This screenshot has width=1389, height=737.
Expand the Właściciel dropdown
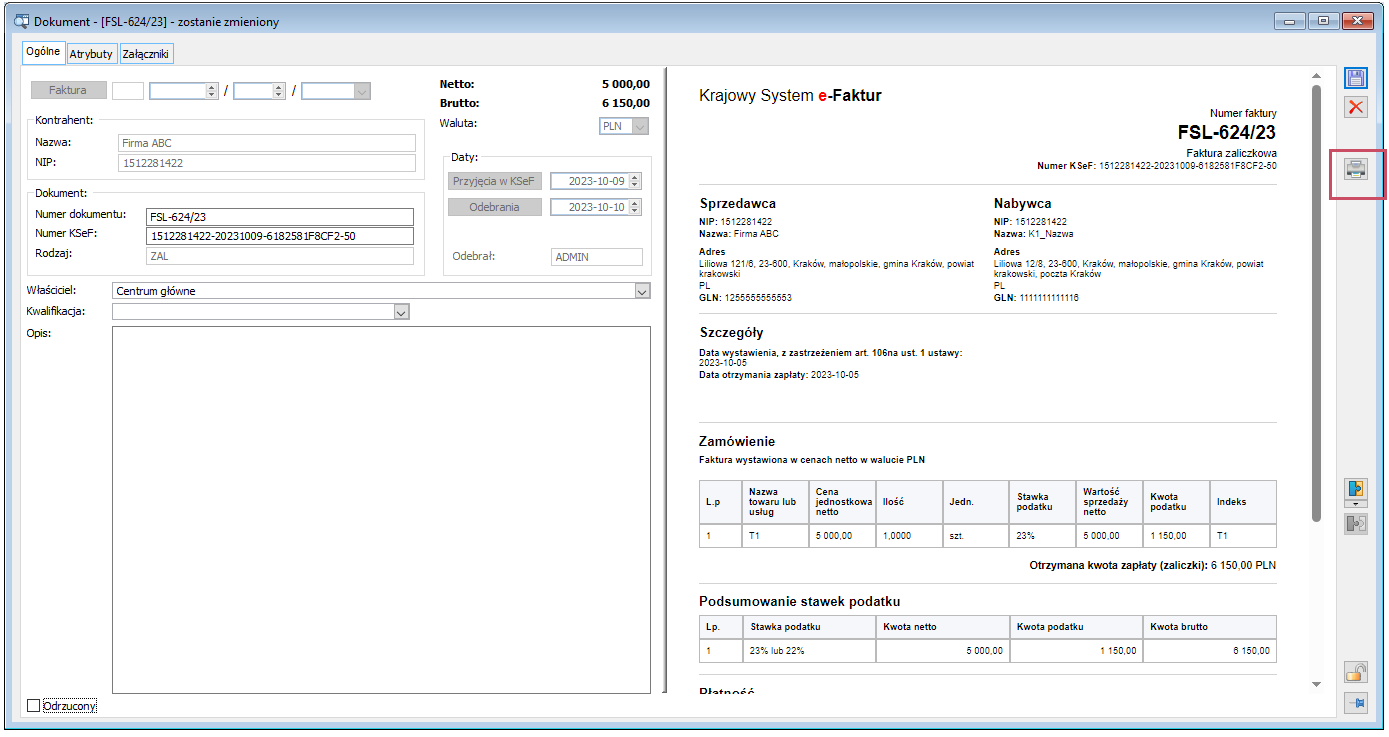pyautogui.click(x=642, y=291)
